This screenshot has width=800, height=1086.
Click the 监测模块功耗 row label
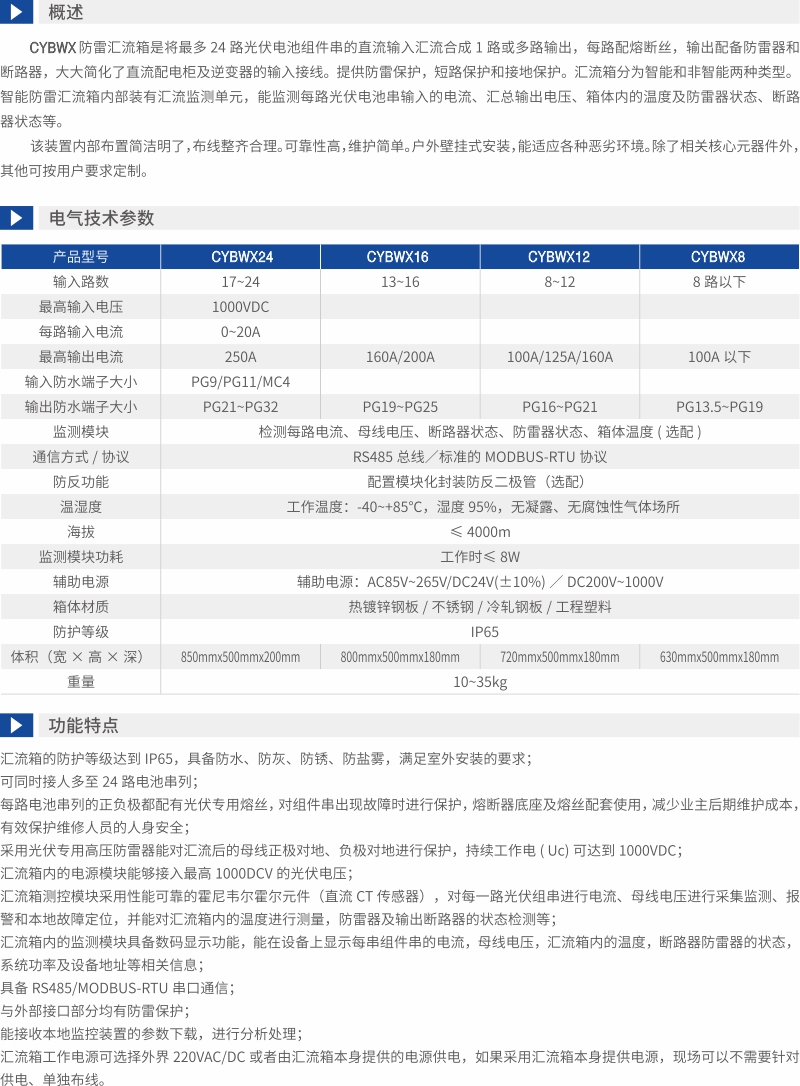point(80,556)
